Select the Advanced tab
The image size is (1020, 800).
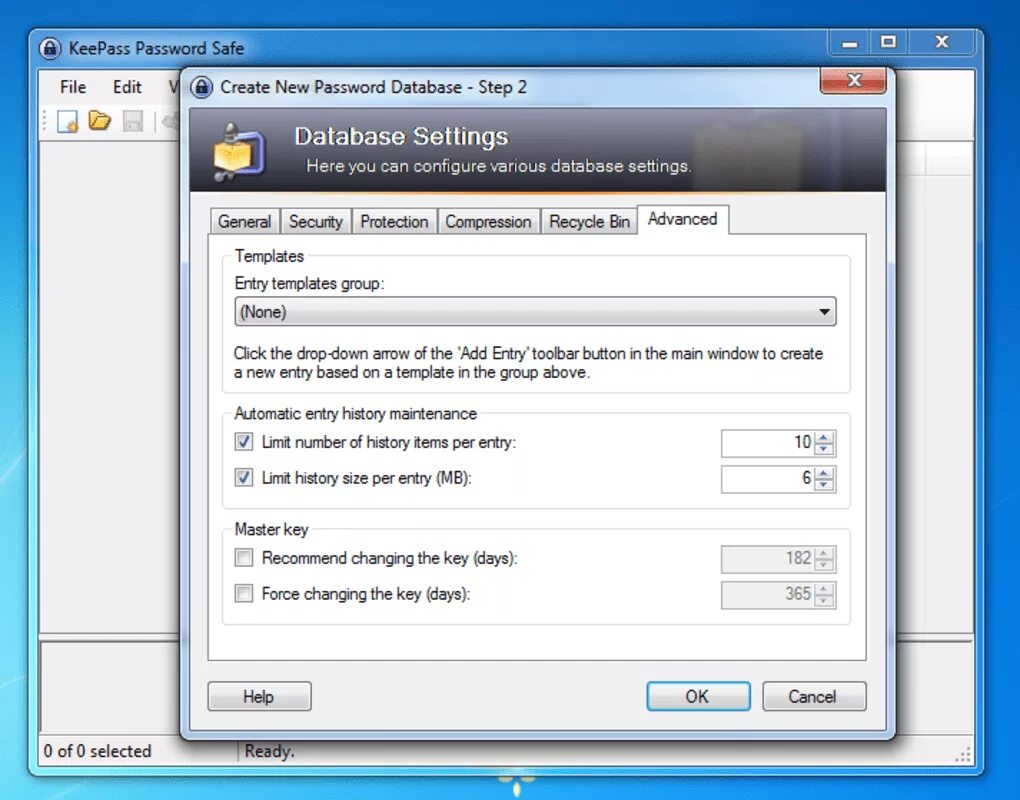pyautogui.click(x=682, y=219)
